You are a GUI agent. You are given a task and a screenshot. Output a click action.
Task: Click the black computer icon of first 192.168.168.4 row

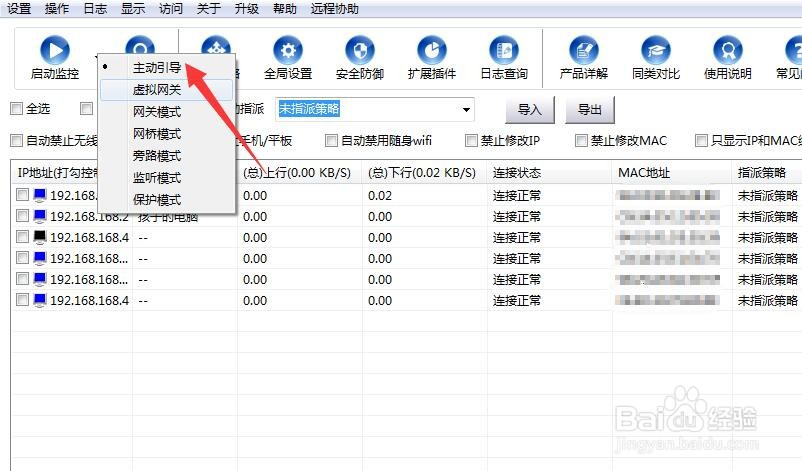pos(40,238)
